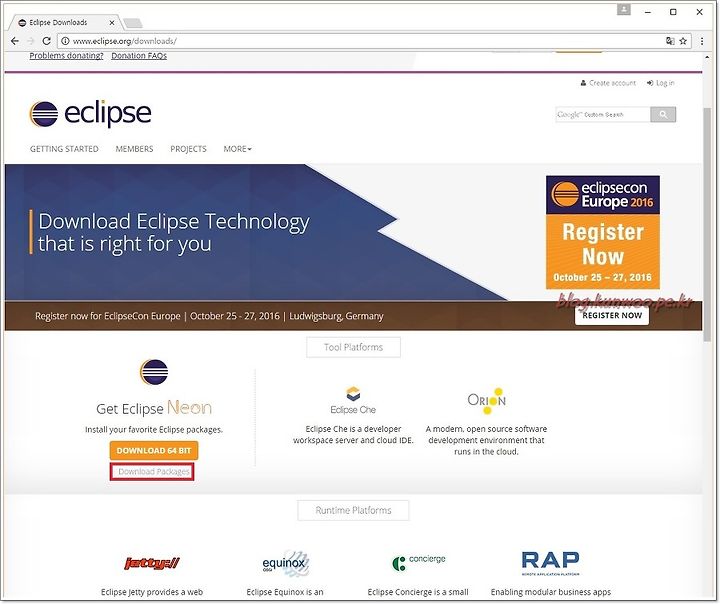720x604 pixels.
Task: Click the translate page icon
Action: click(x=670, y=41)
